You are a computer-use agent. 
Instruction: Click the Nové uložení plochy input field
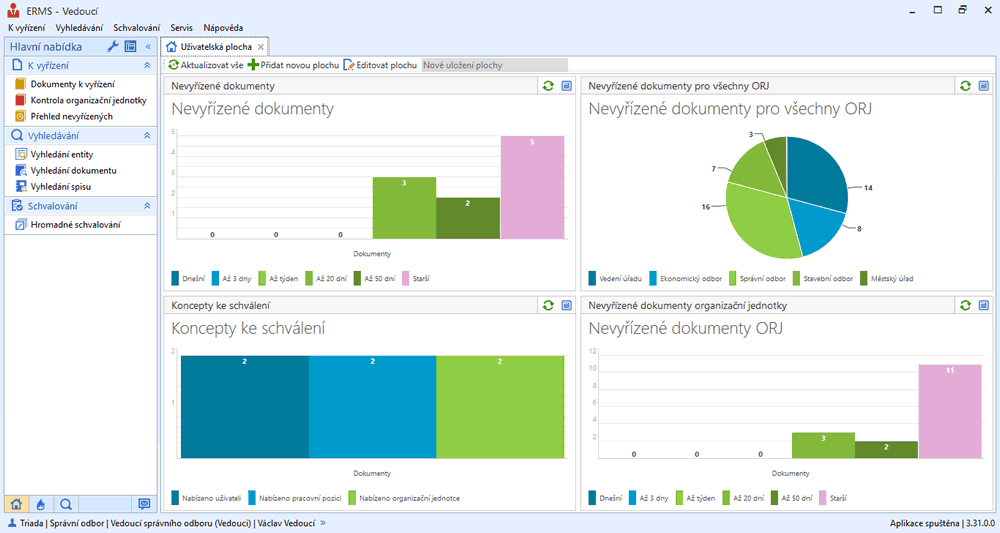[494, 65]
